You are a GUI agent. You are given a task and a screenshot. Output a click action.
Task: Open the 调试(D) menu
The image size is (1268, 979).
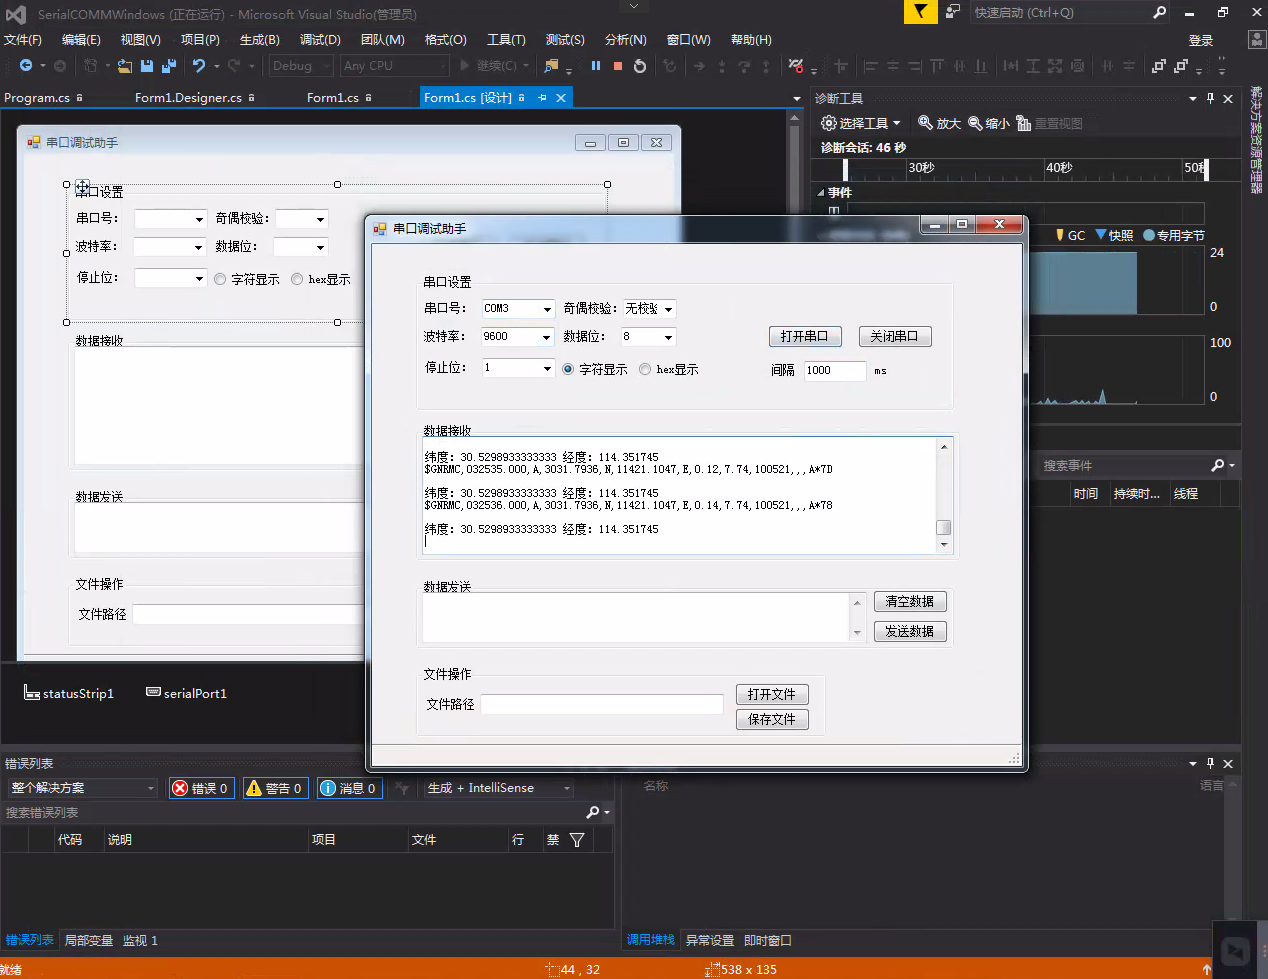[320, 40]
